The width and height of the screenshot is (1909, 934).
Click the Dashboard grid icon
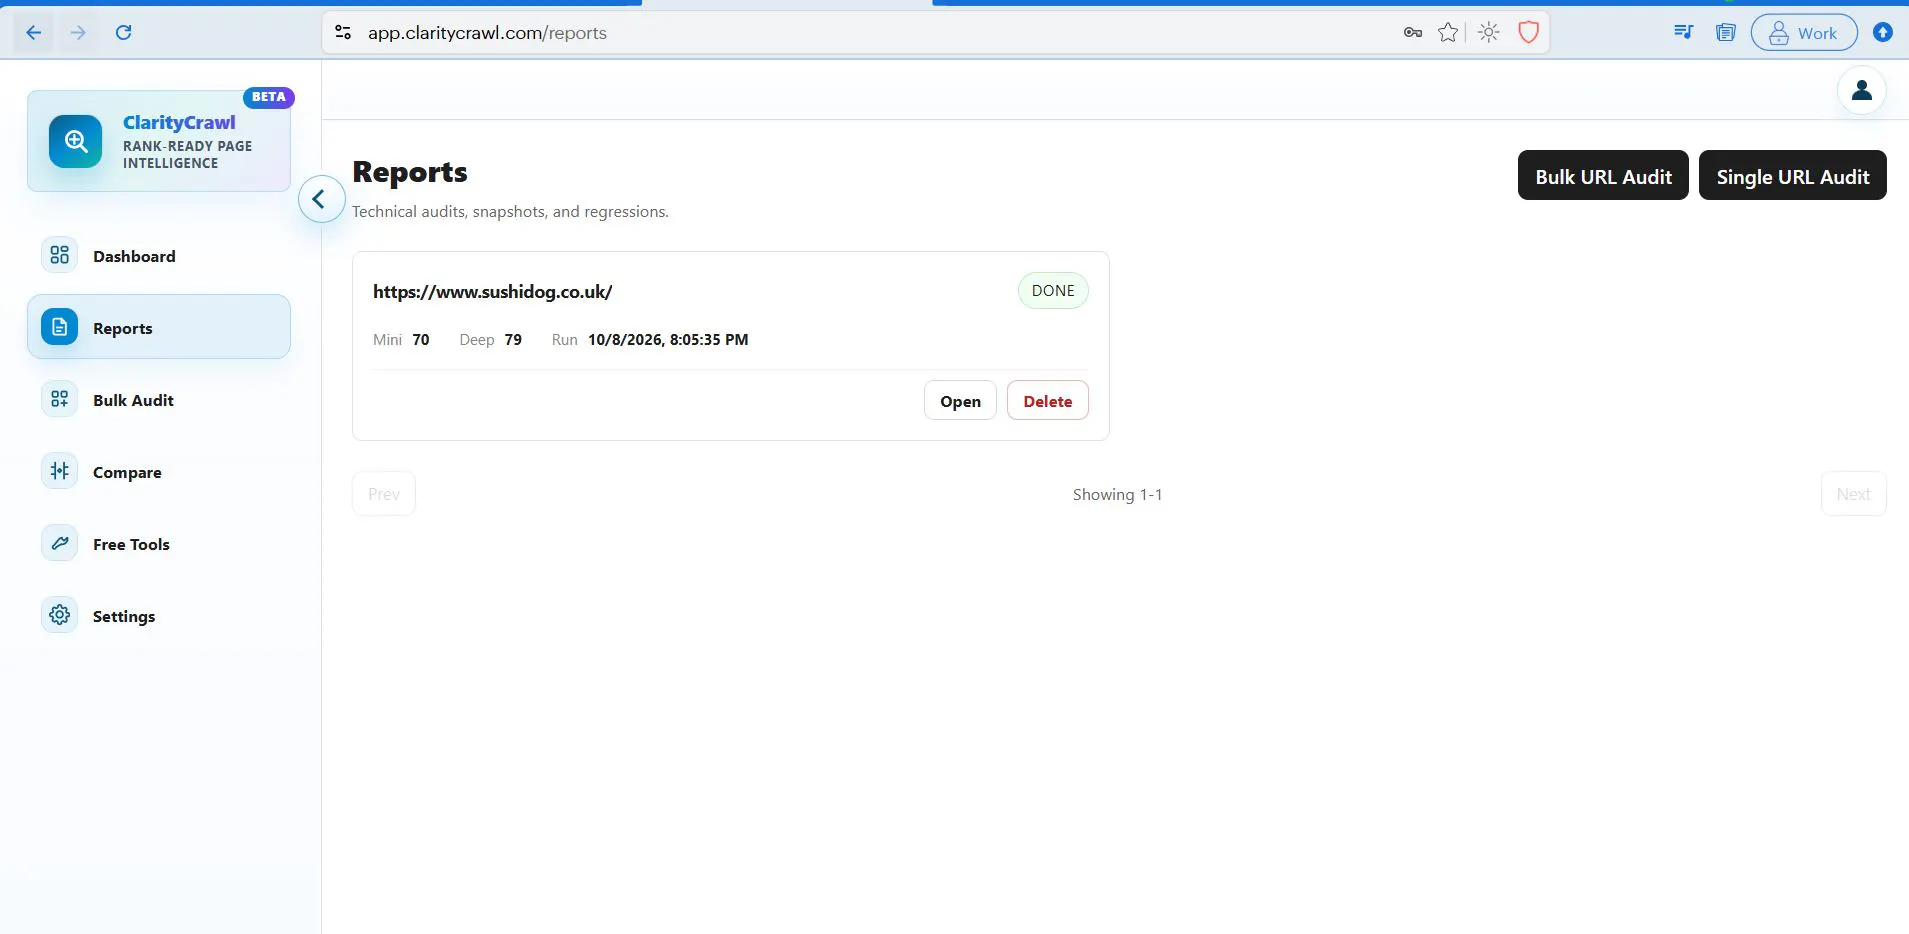coord(60,255)
